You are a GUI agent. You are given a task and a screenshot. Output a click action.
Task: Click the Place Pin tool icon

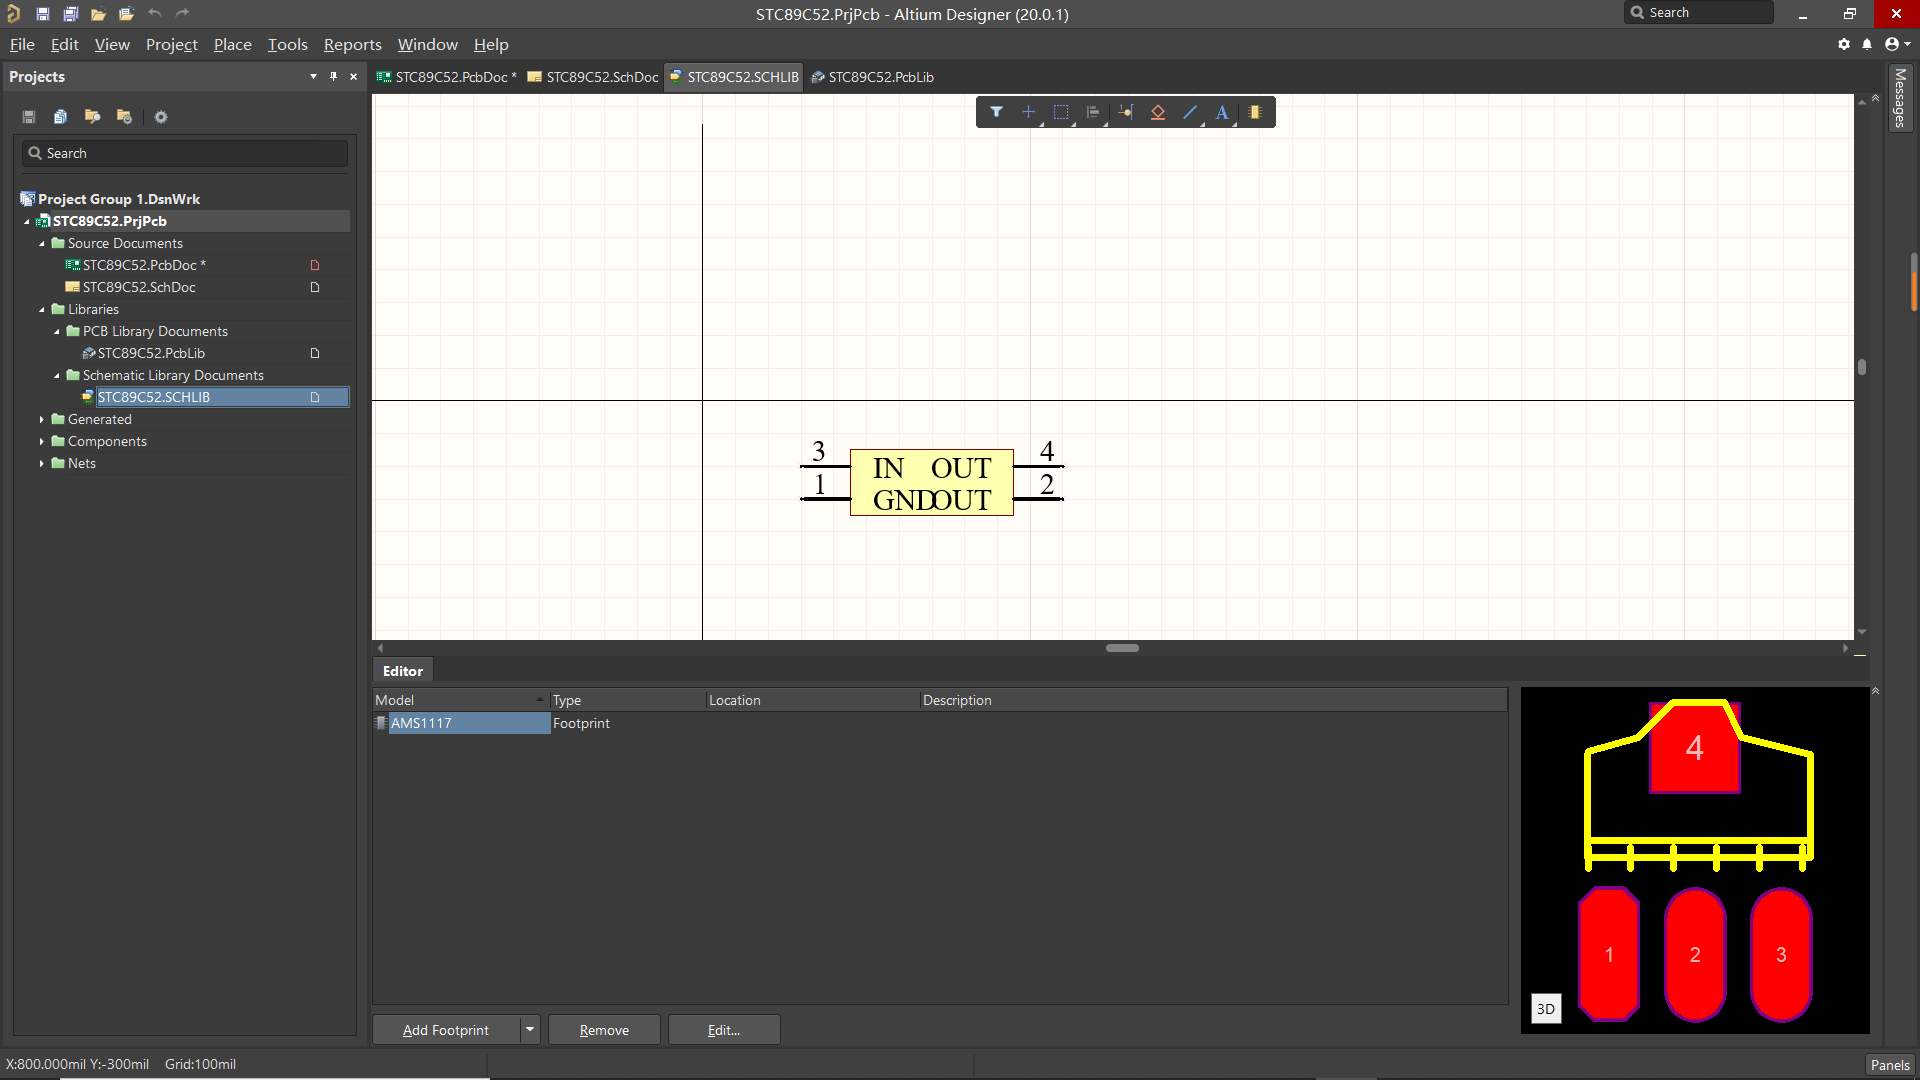point(1126,112)
